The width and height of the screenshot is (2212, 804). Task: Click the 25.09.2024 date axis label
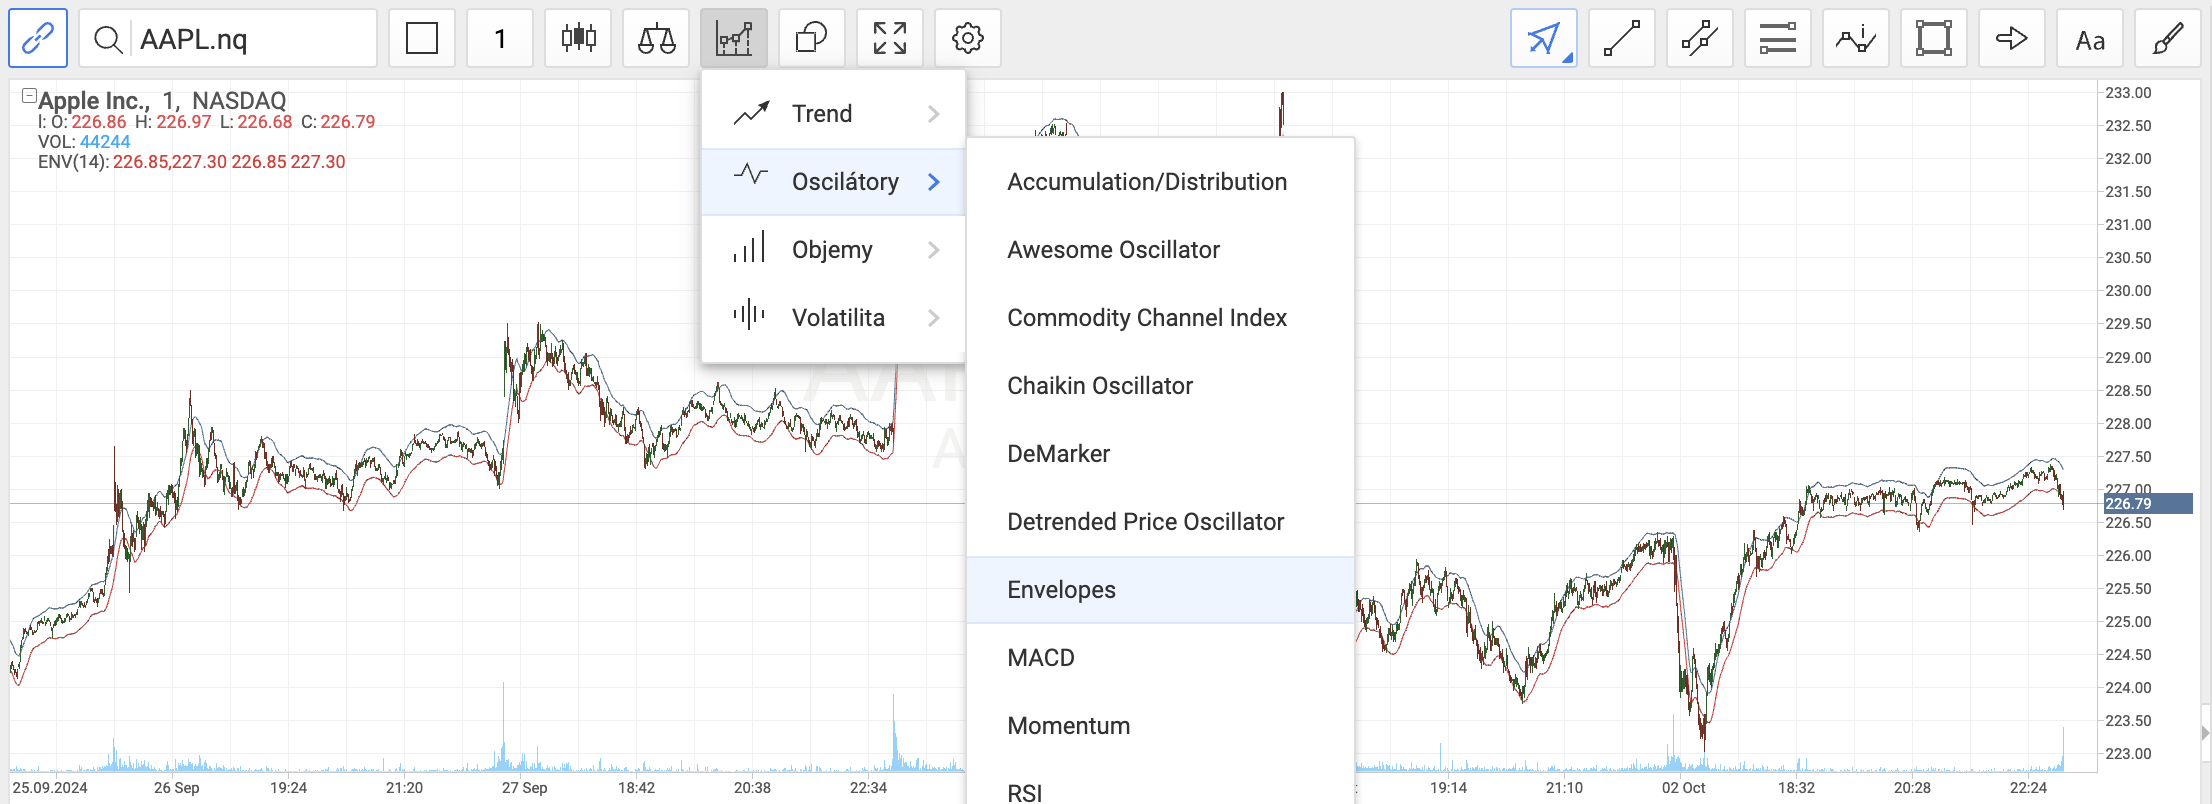pos(50,788)
